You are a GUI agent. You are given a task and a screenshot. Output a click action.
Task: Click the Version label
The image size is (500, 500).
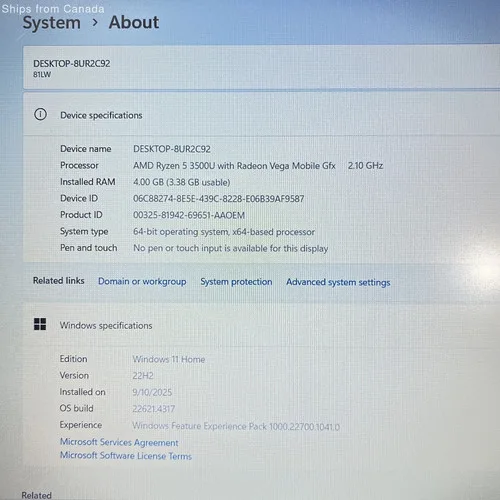tap(74, 375)
